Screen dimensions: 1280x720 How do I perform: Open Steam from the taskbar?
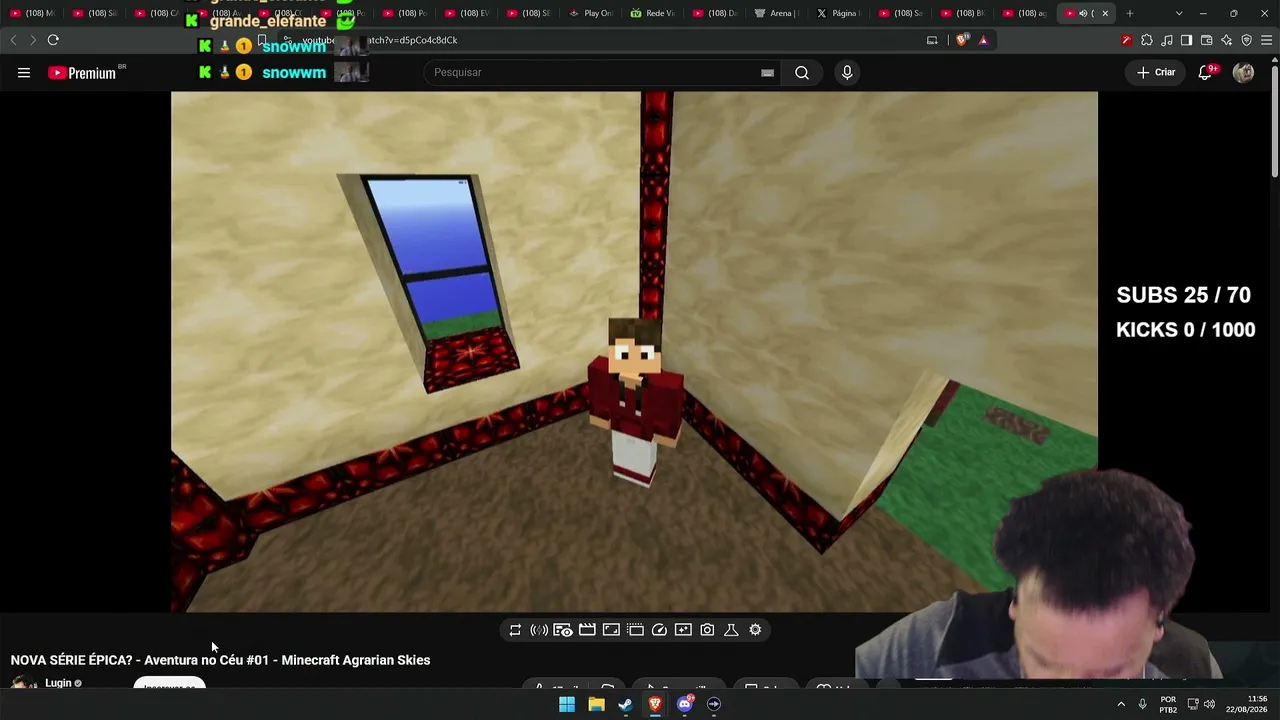(625, 704)
